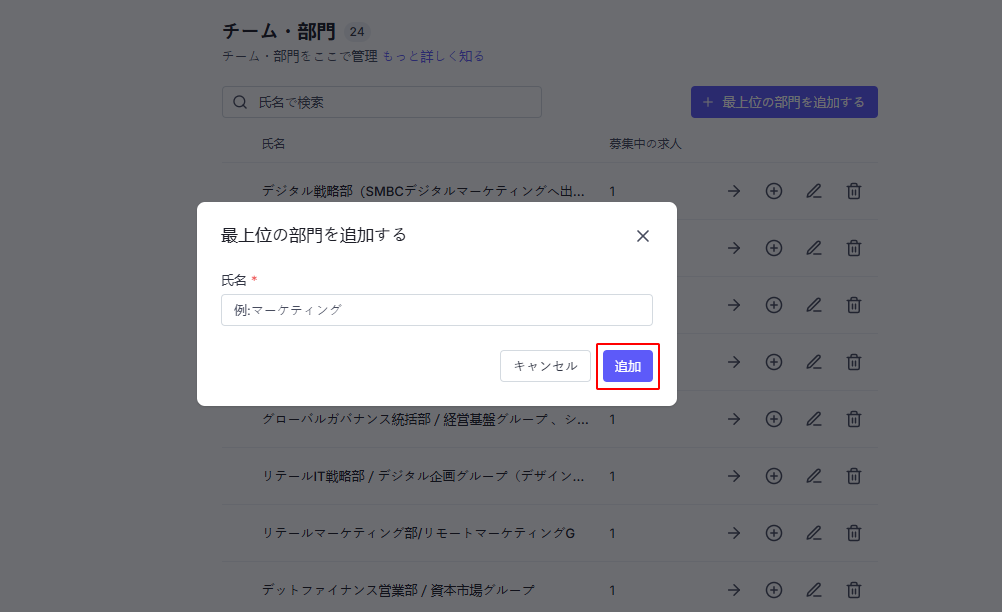Click plus icon for グローバルガバナンス統括部 row

774,419
